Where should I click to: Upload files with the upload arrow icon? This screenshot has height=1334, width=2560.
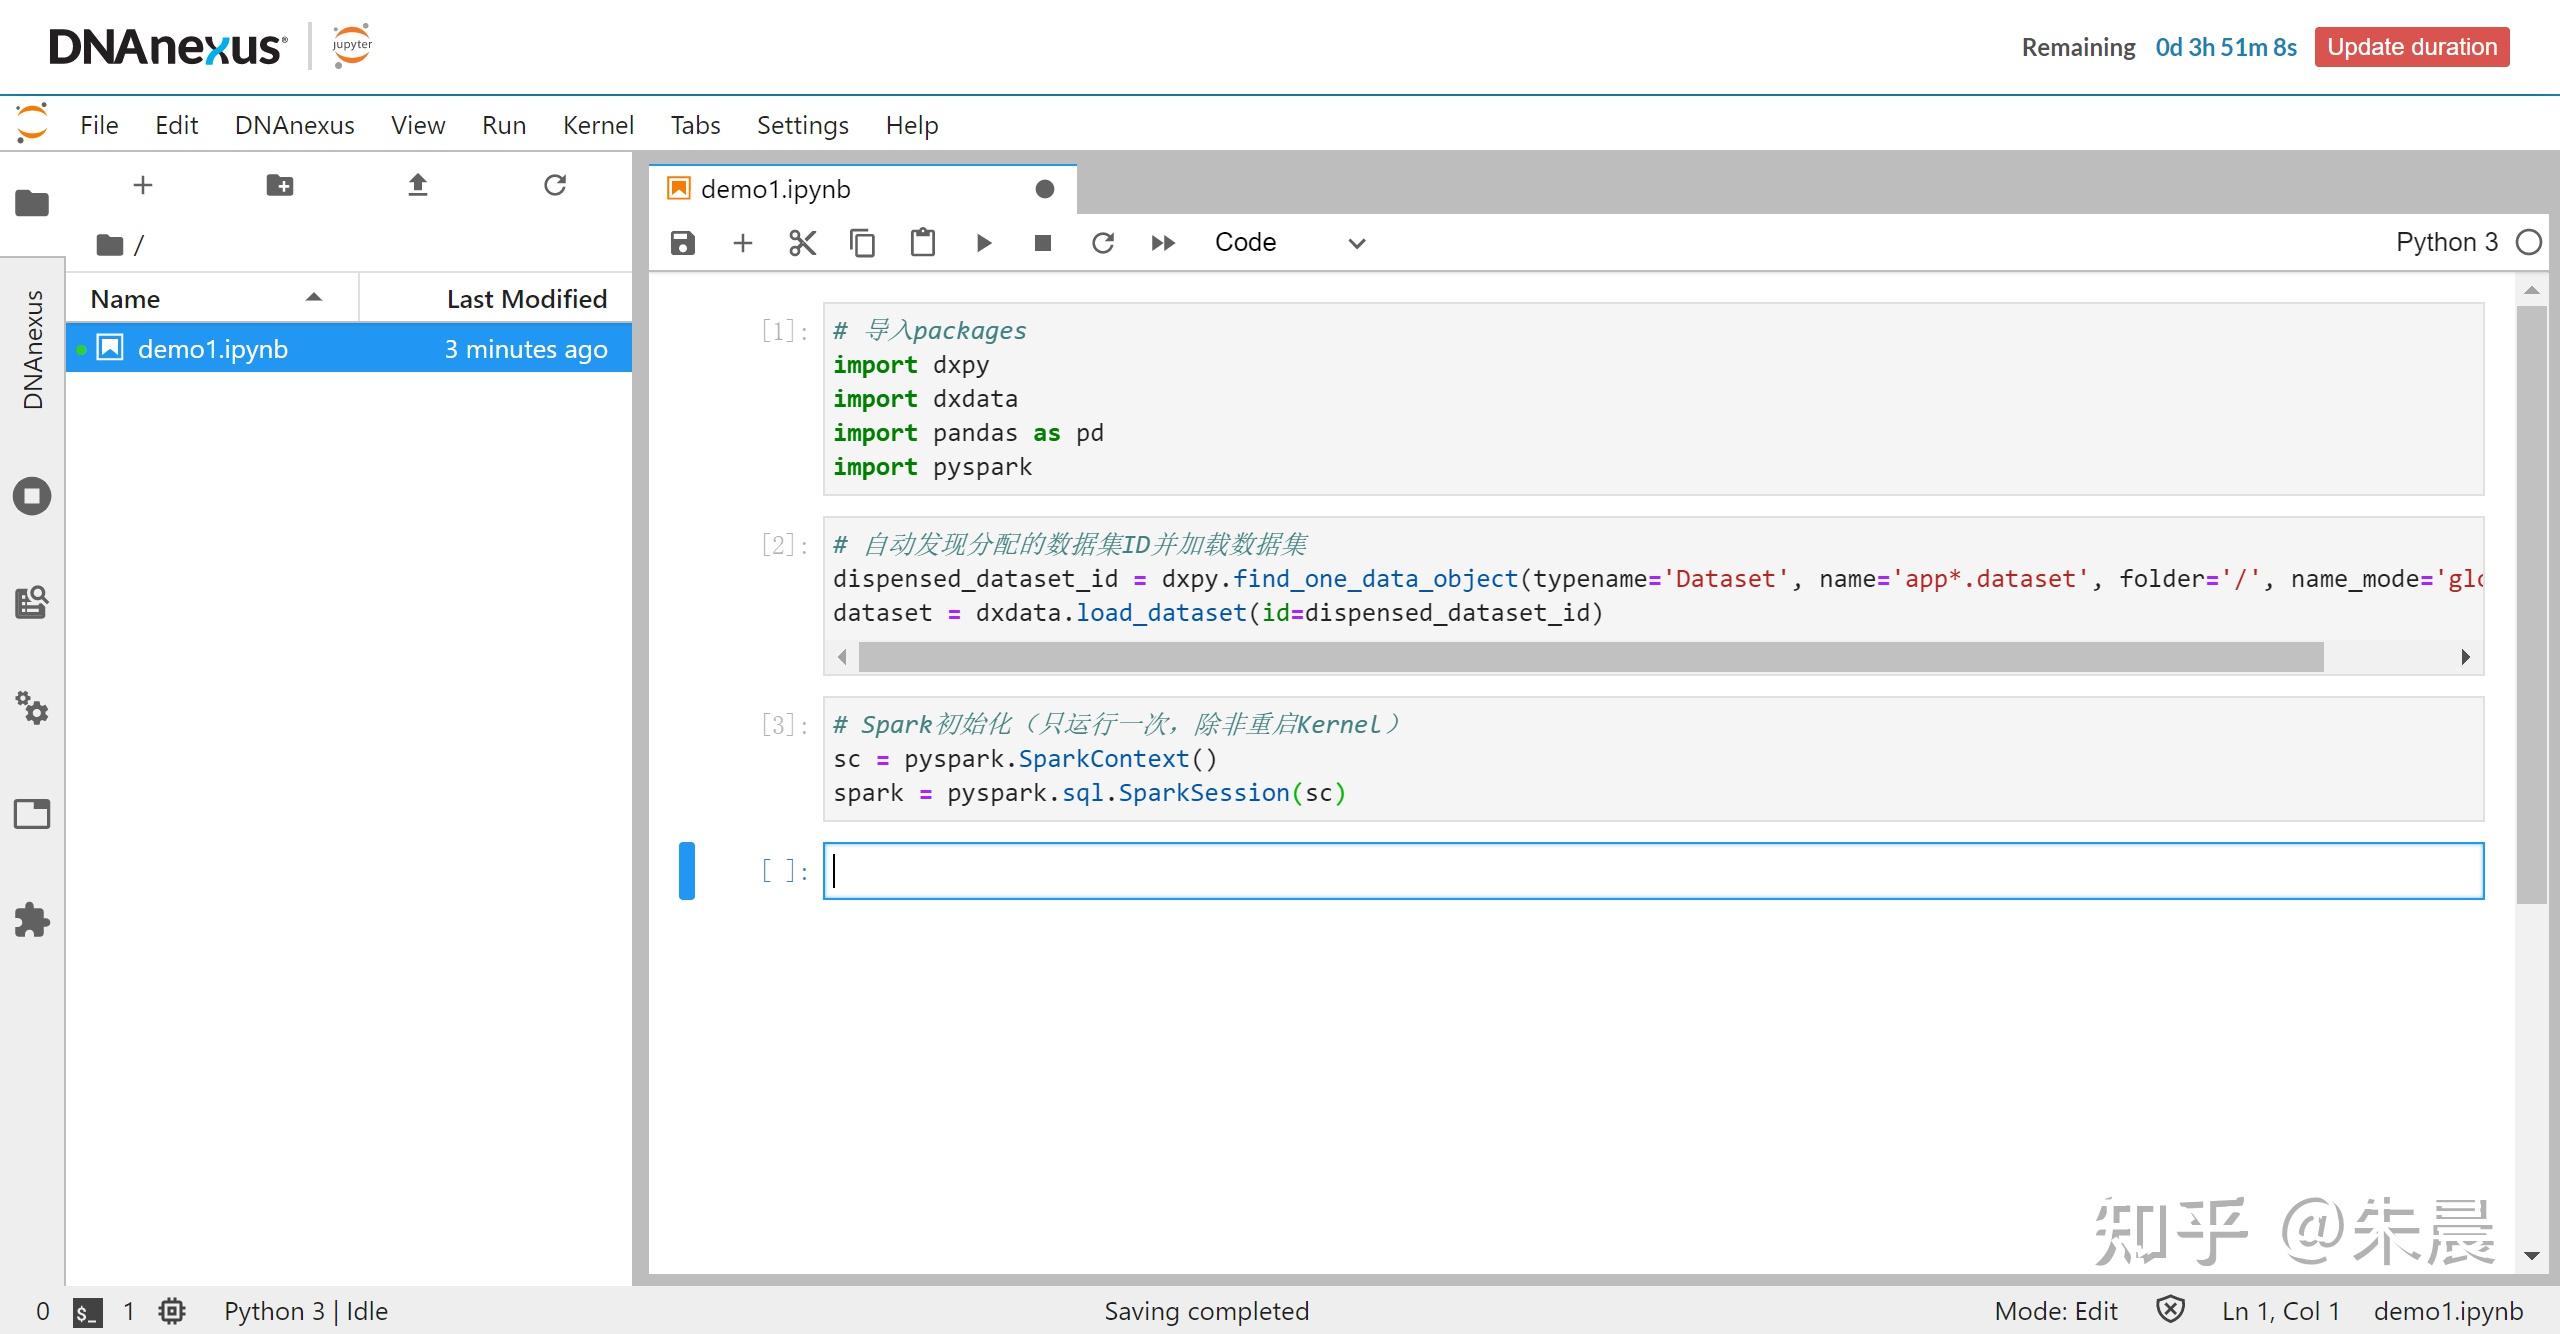tap(418, 185)
